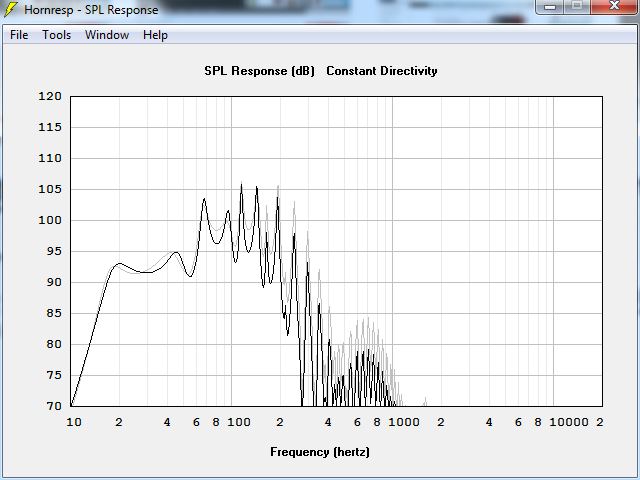The image size is (640, 480).
Task: Click the window title 'Hornresp - SPL Response'
Action: 91,9
